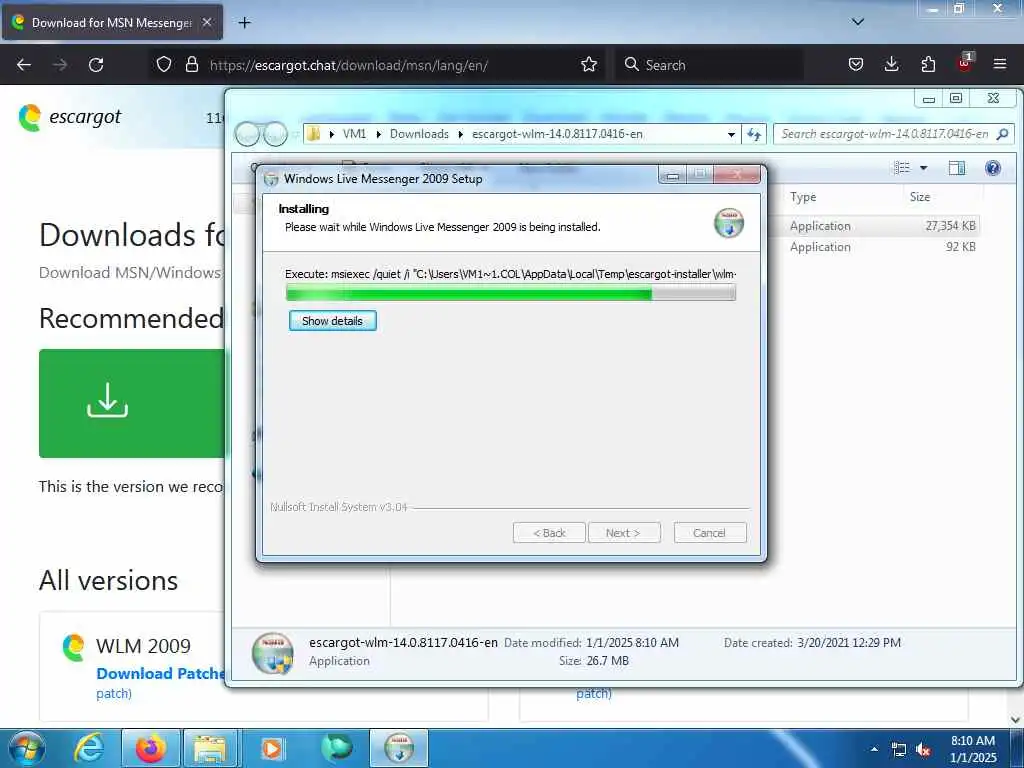This screenshot has height=768, width=1024.
Task: Click the Date created value in details pane
Action: [x=849, y=643]
